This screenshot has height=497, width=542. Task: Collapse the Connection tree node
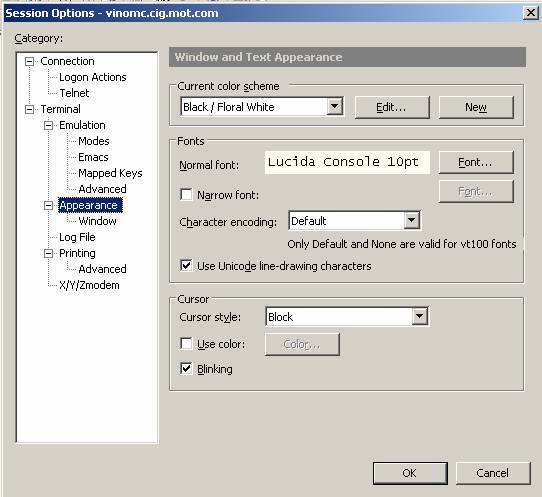coord(30,62)
